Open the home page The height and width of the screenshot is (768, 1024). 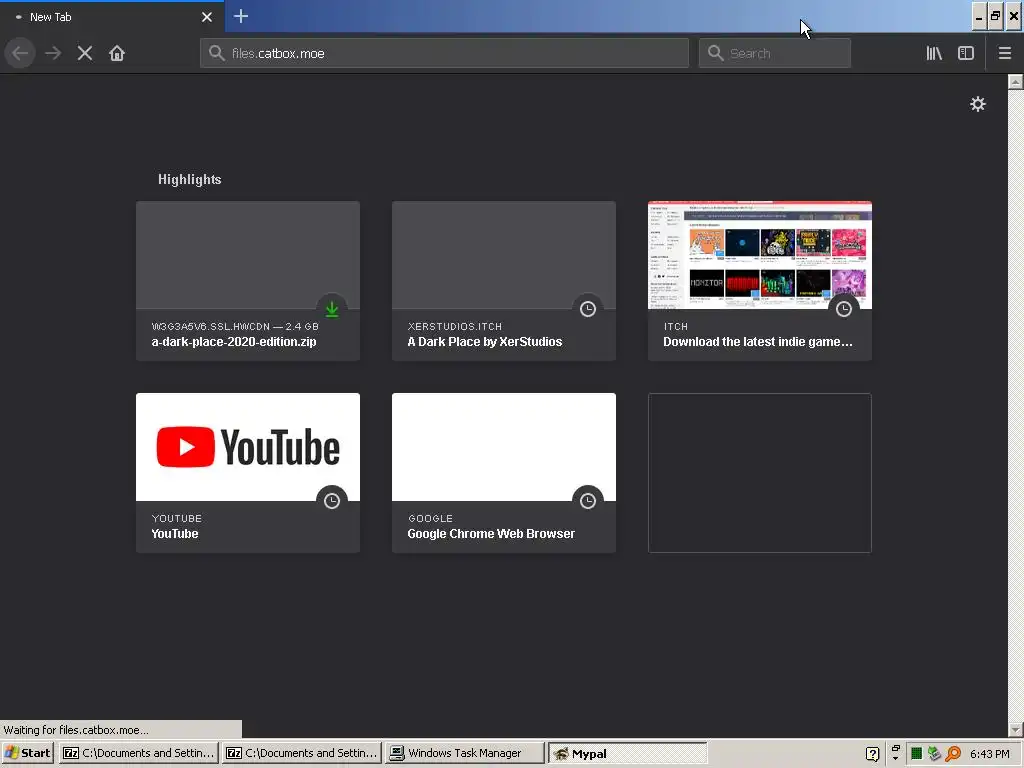click(x=117, y=53)
